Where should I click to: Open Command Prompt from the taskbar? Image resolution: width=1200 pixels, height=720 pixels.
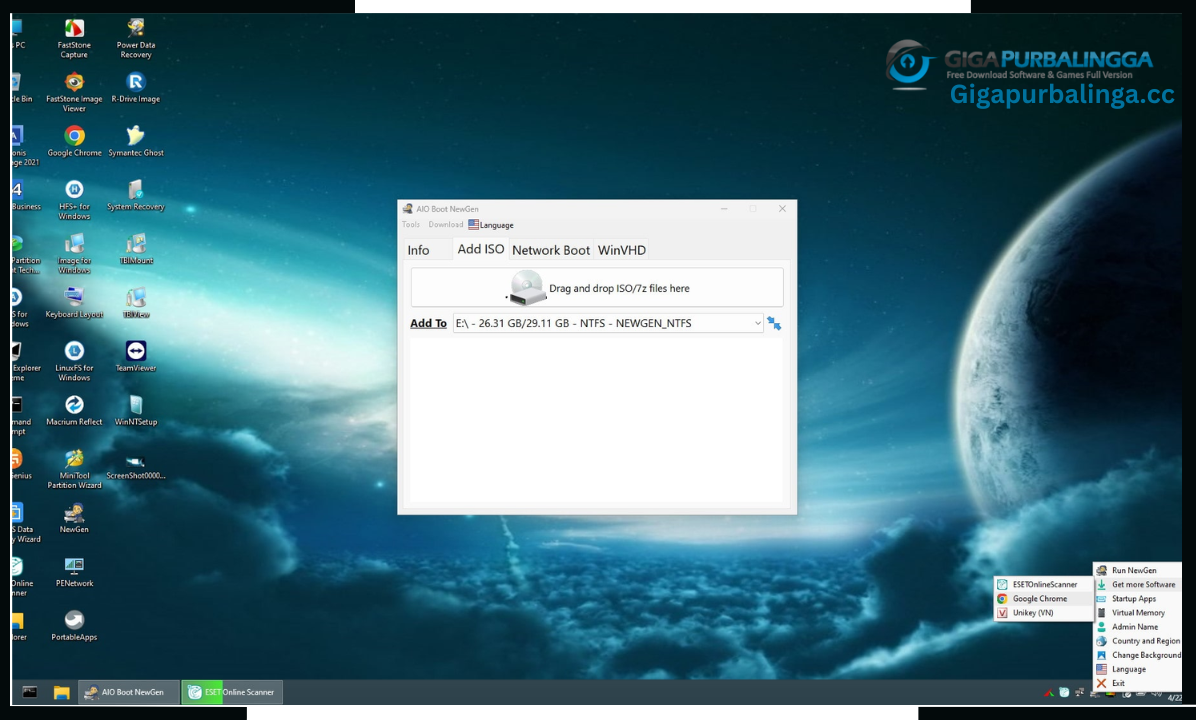click(30, 692)
